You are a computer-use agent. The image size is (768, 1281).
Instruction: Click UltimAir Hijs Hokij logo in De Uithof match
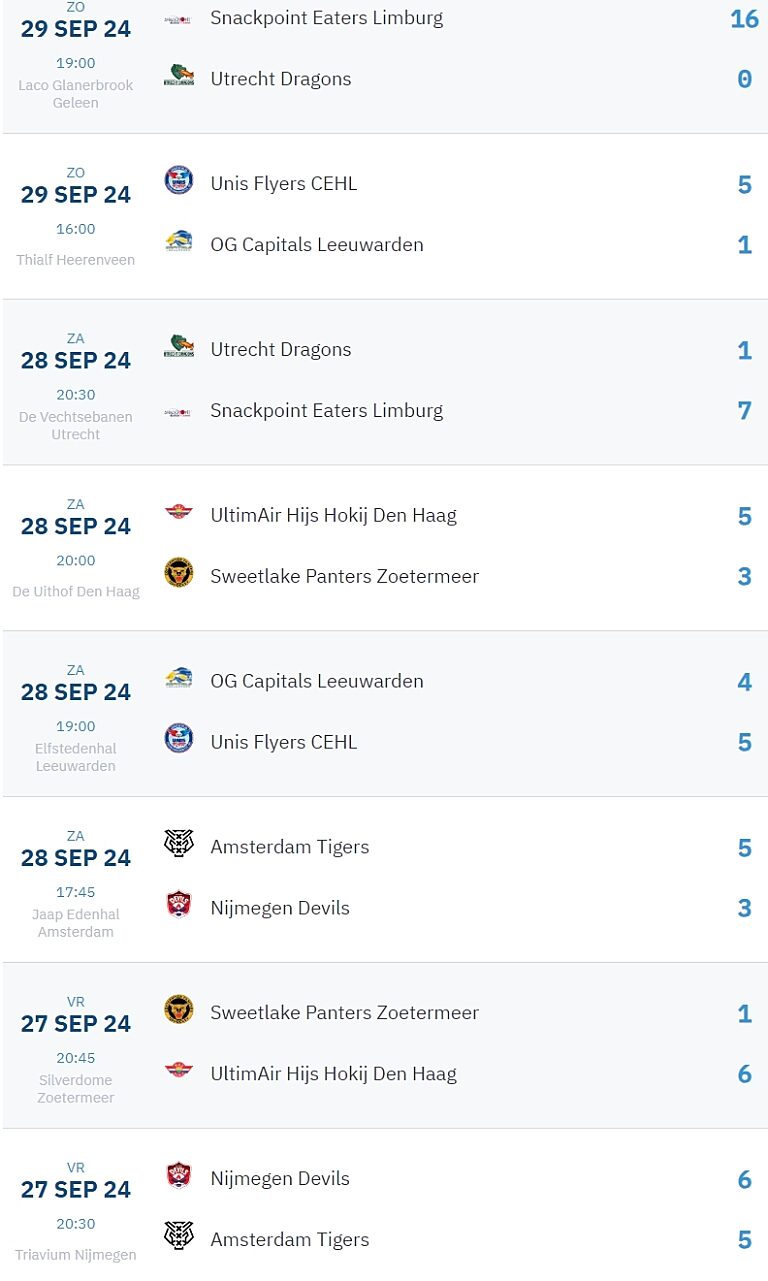coord(178,514)
